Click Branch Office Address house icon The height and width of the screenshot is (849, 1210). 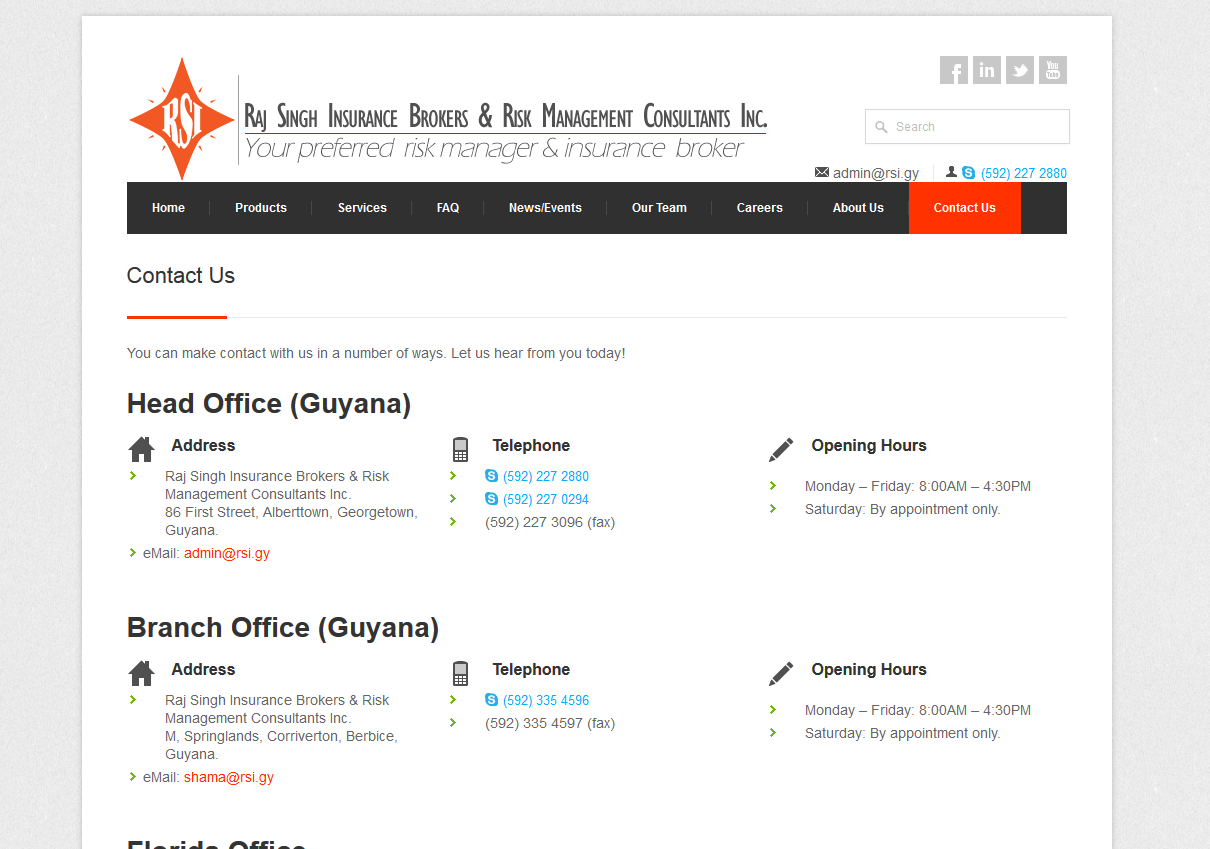(142, 673)
